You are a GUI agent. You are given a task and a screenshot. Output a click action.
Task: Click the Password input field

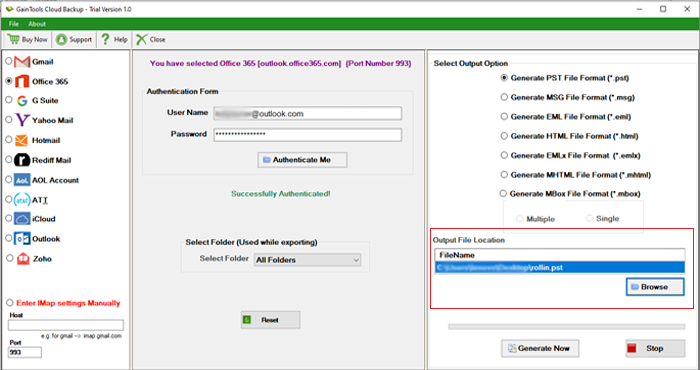point(308,134)
